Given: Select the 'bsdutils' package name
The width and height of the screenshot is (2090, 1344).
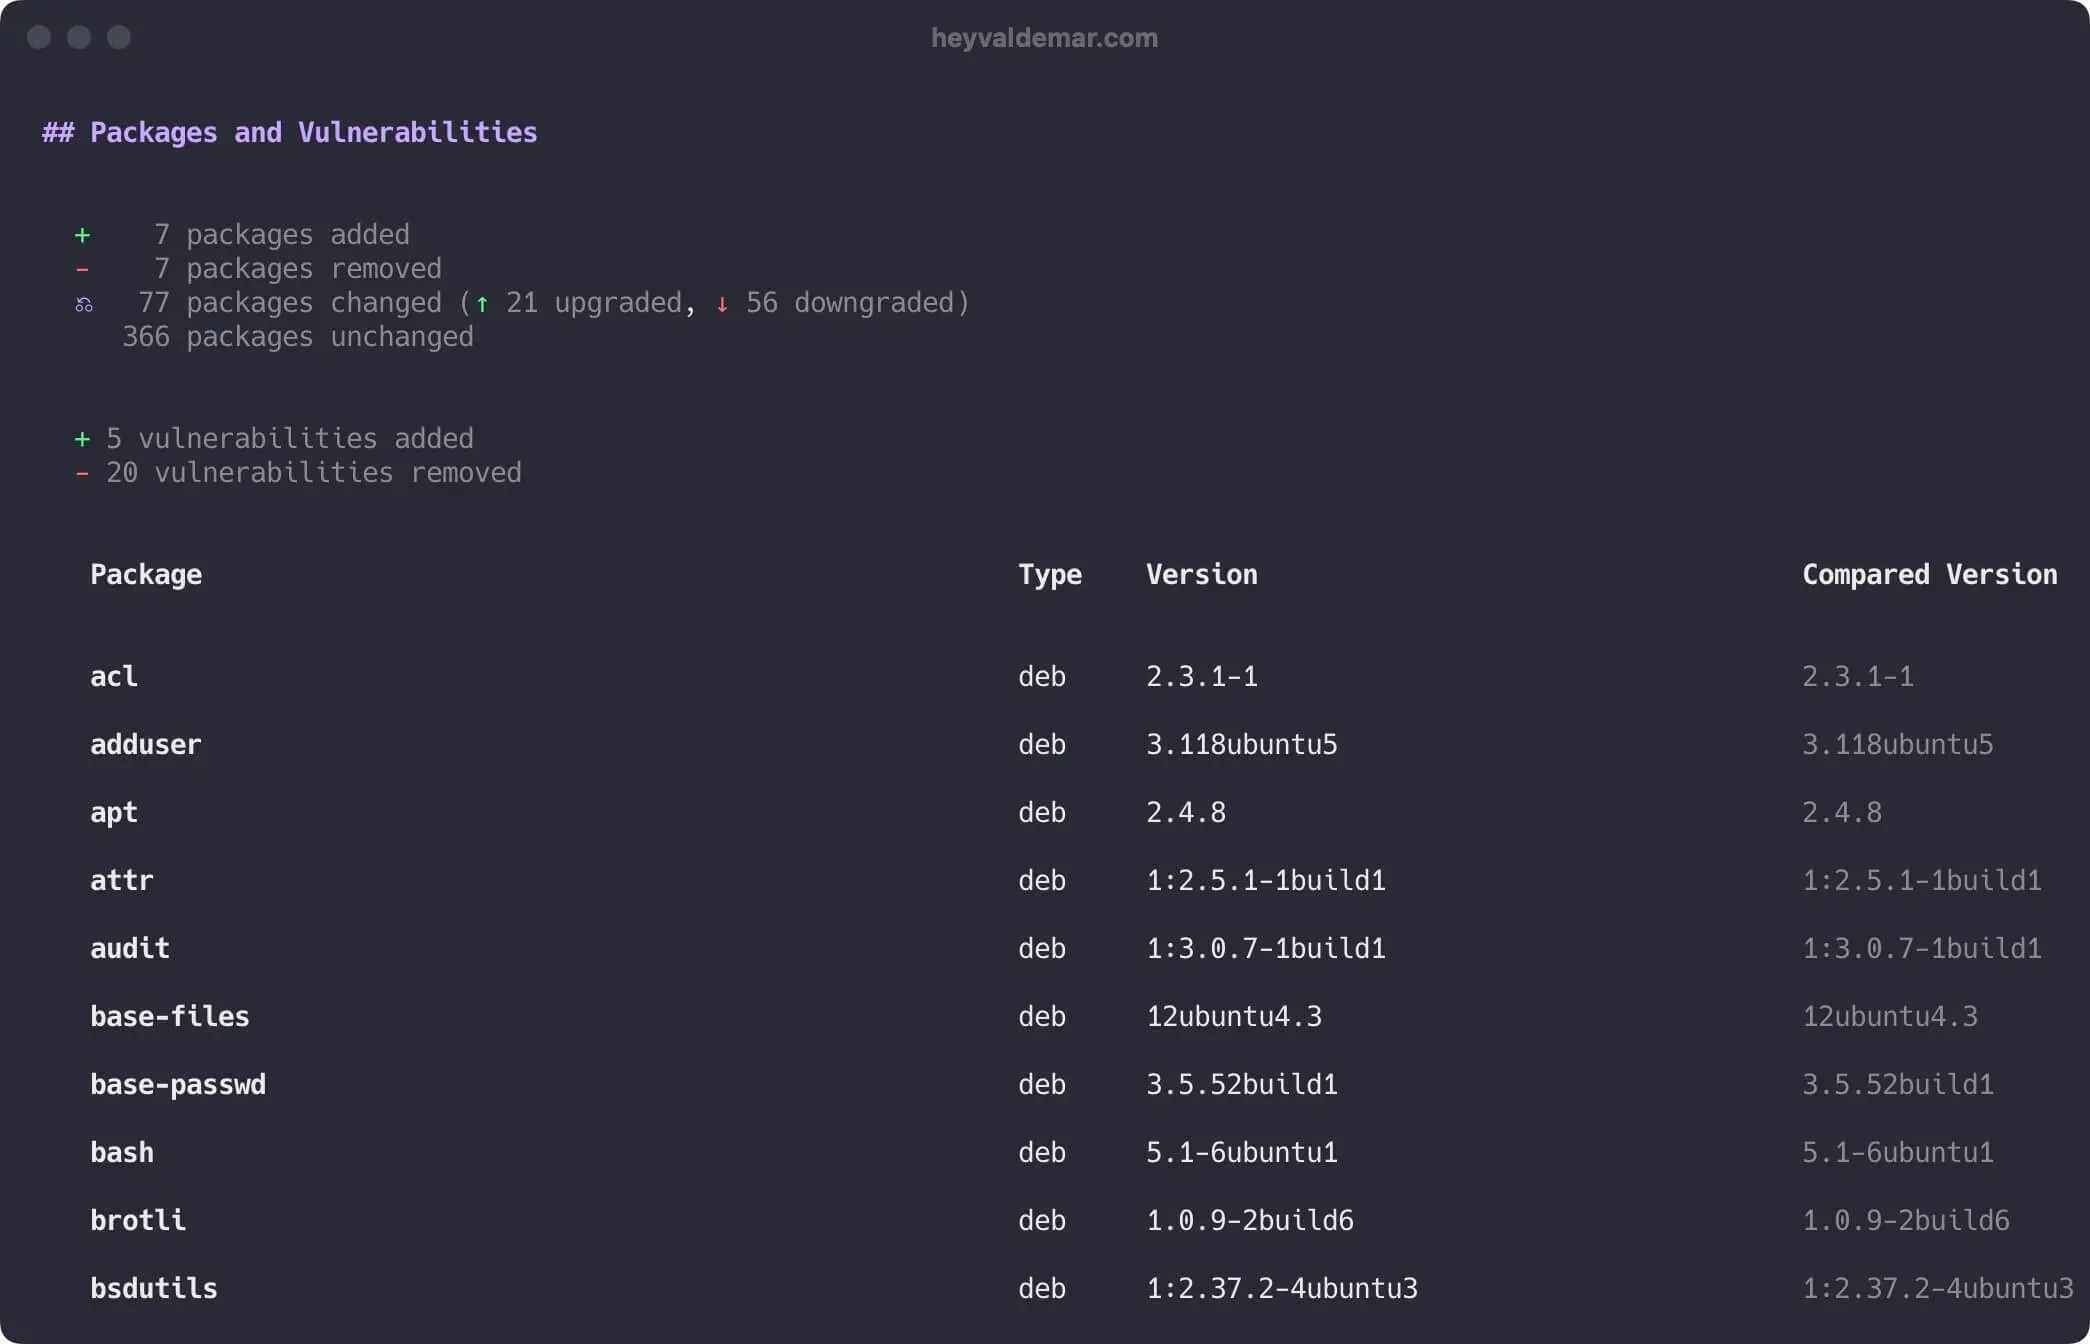Looking at the screenshot, I should [x=154, y=1289].
